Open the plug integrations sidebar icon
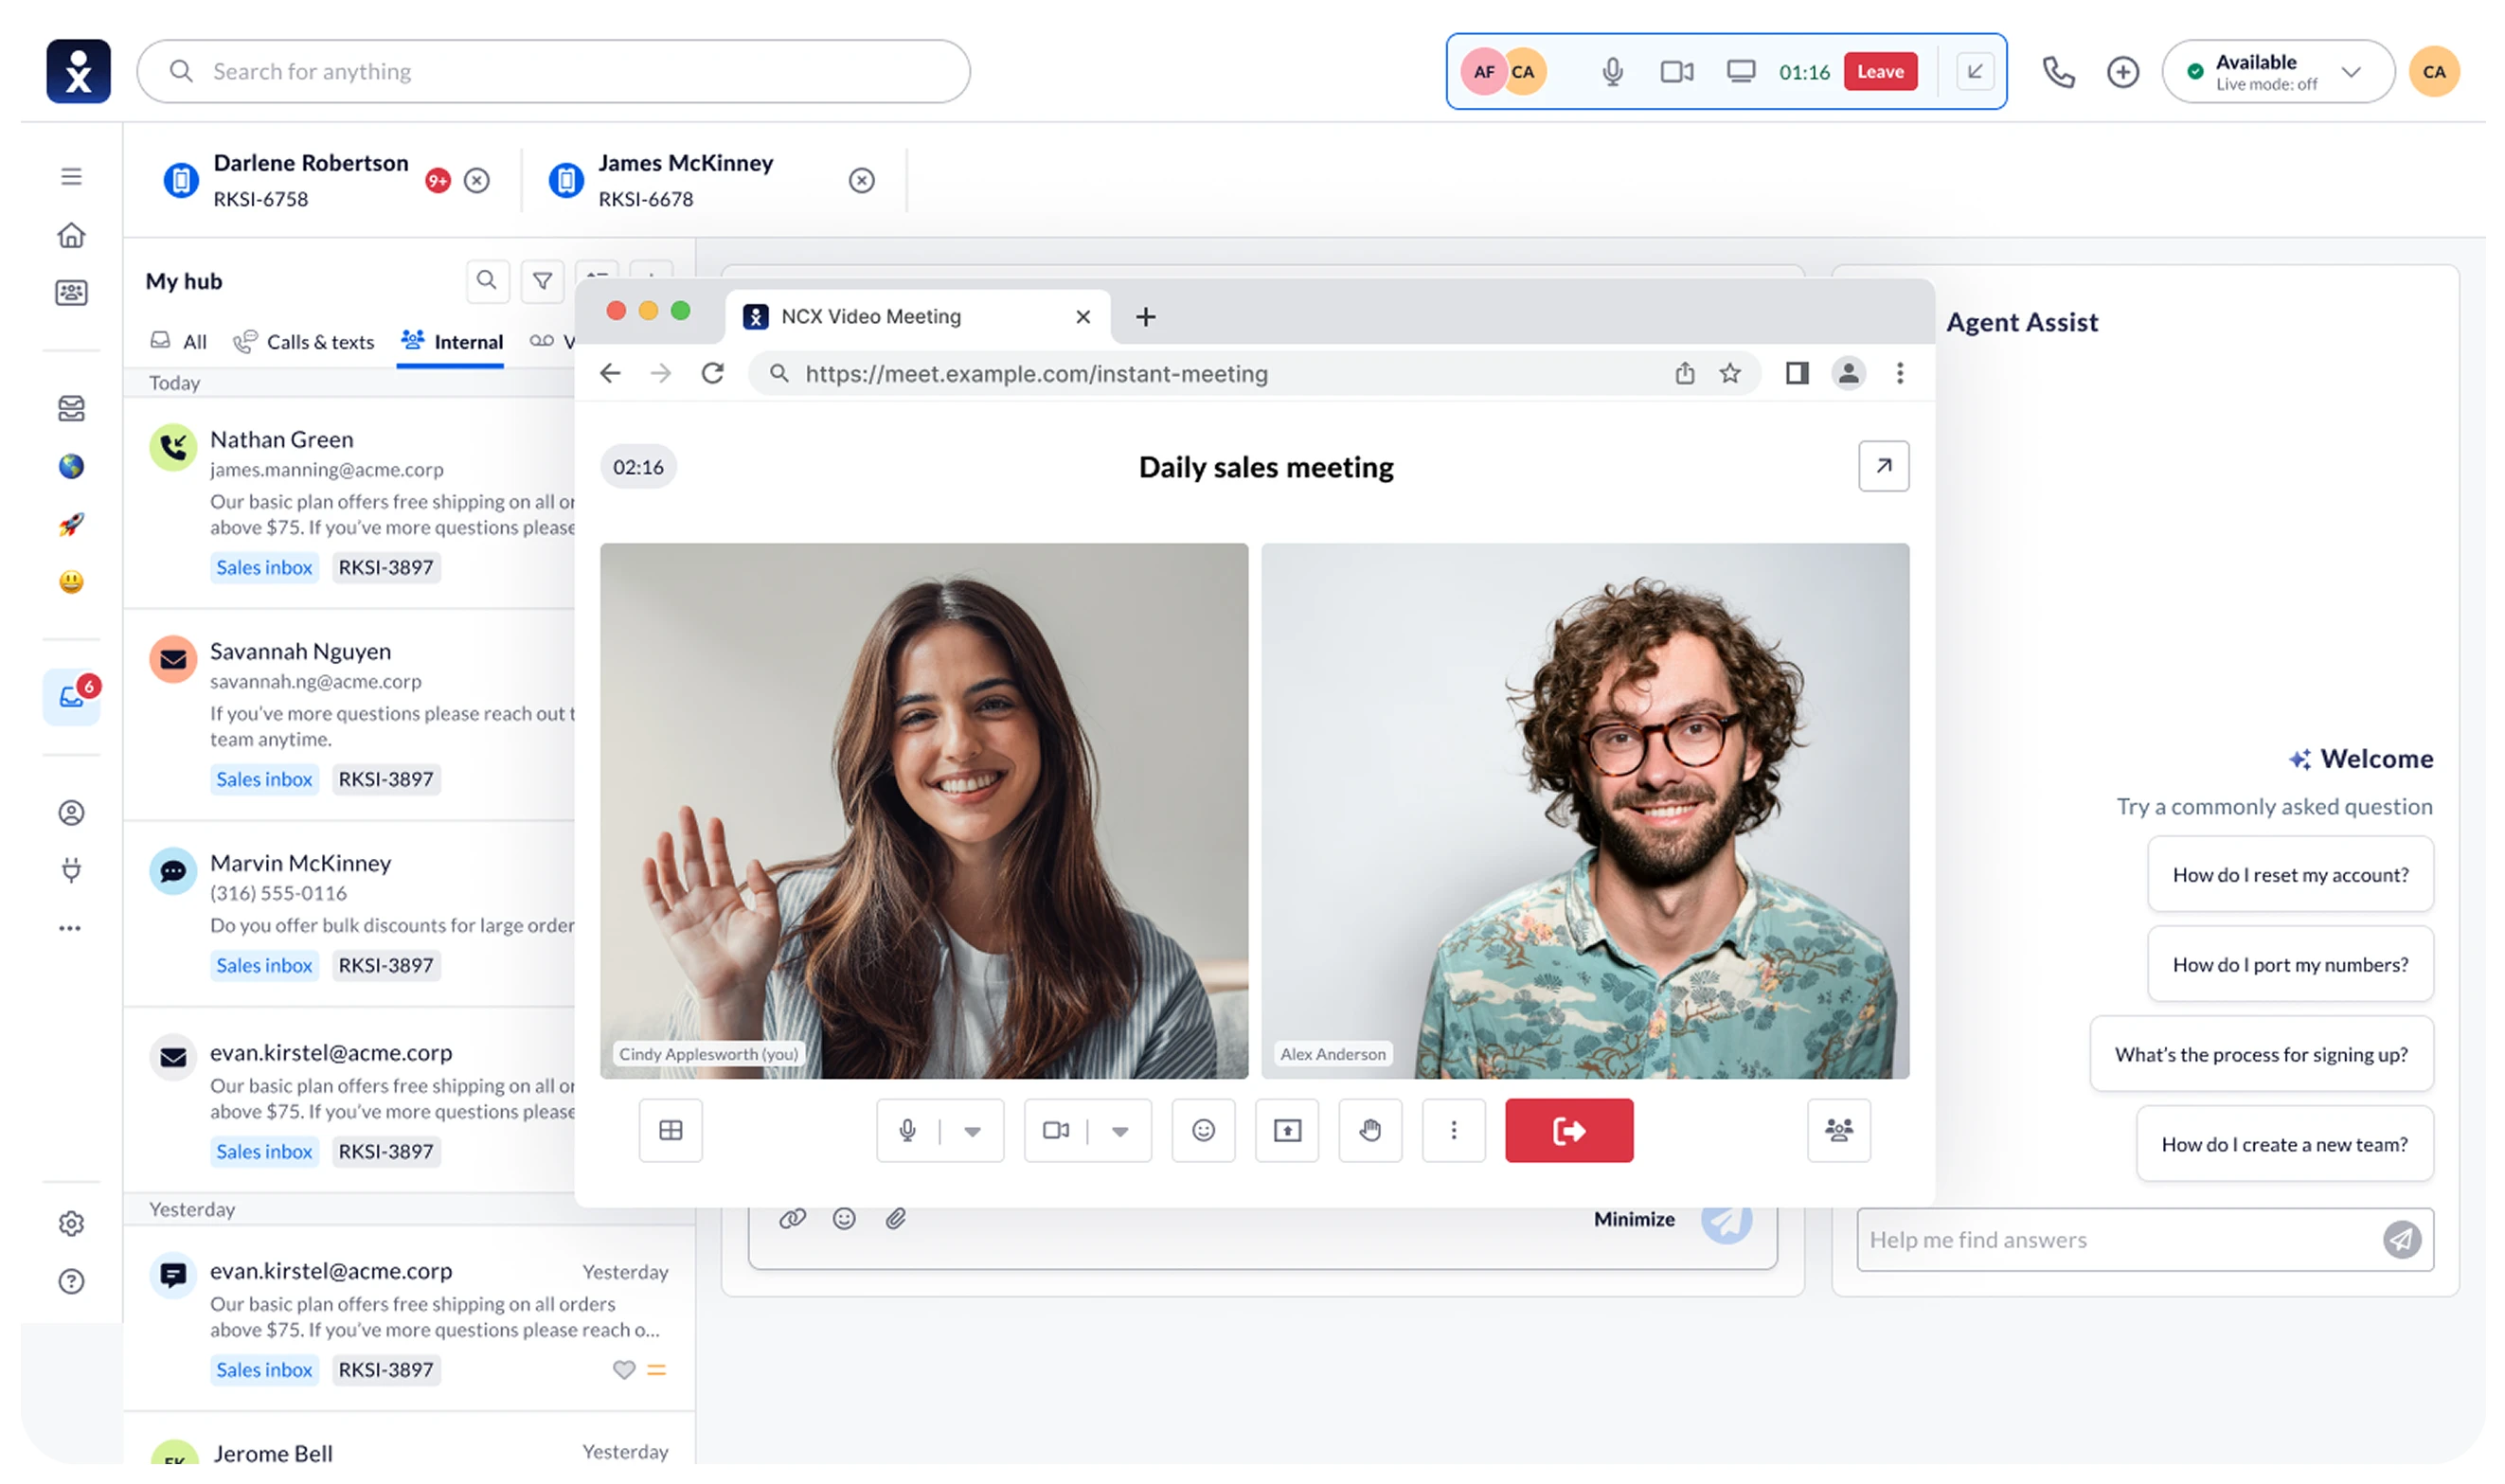This screenshot has width=2505, height=1484. click(x=71, y=870)
